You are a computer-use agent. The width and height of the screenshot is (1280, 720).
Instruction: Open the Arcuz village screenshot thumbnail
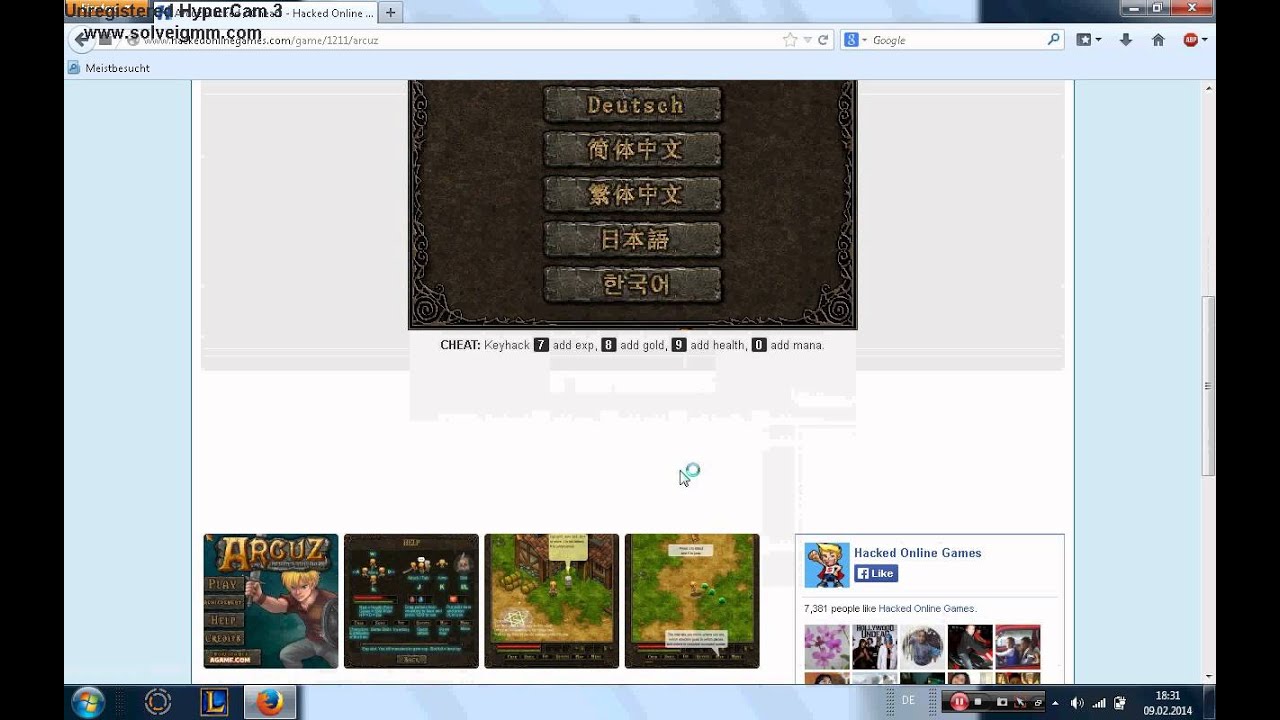552,601
